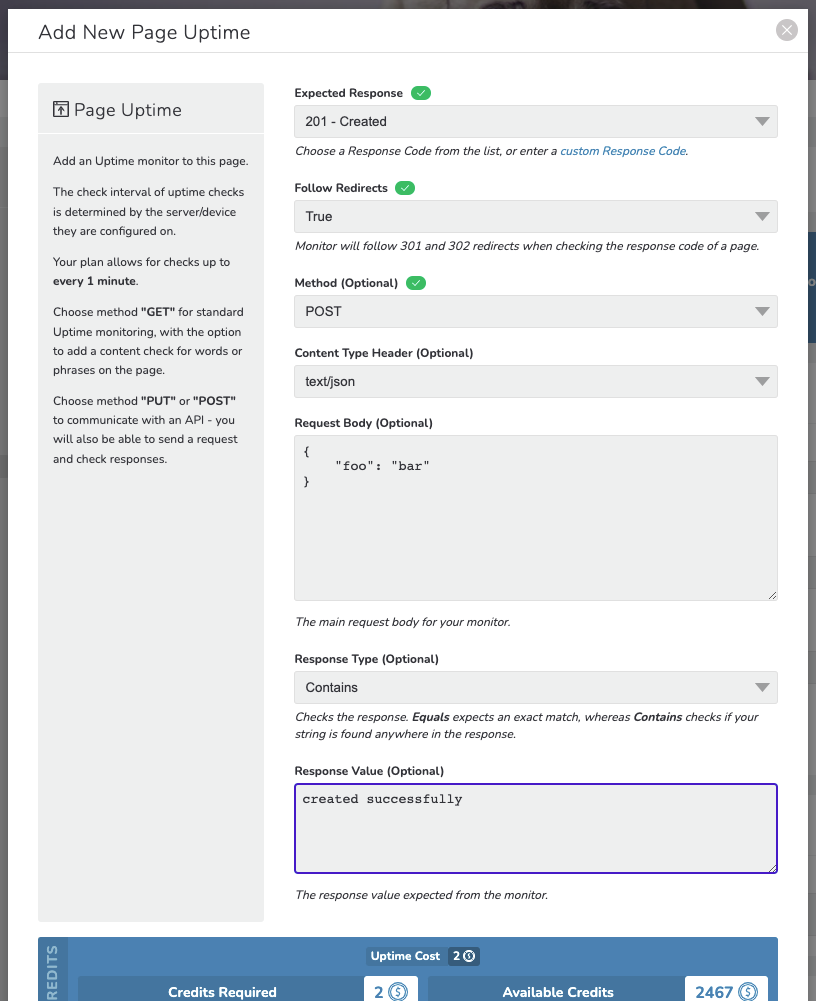Viewport: 816px width, 1001px height.
Task: Open the Method dropdown showing POST
Action: (536, 312)
